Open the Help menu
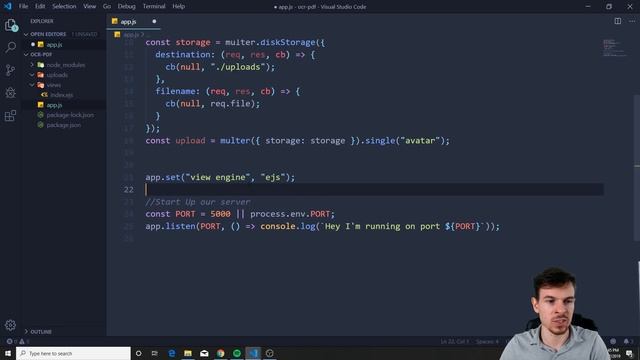 pos(178,6)
